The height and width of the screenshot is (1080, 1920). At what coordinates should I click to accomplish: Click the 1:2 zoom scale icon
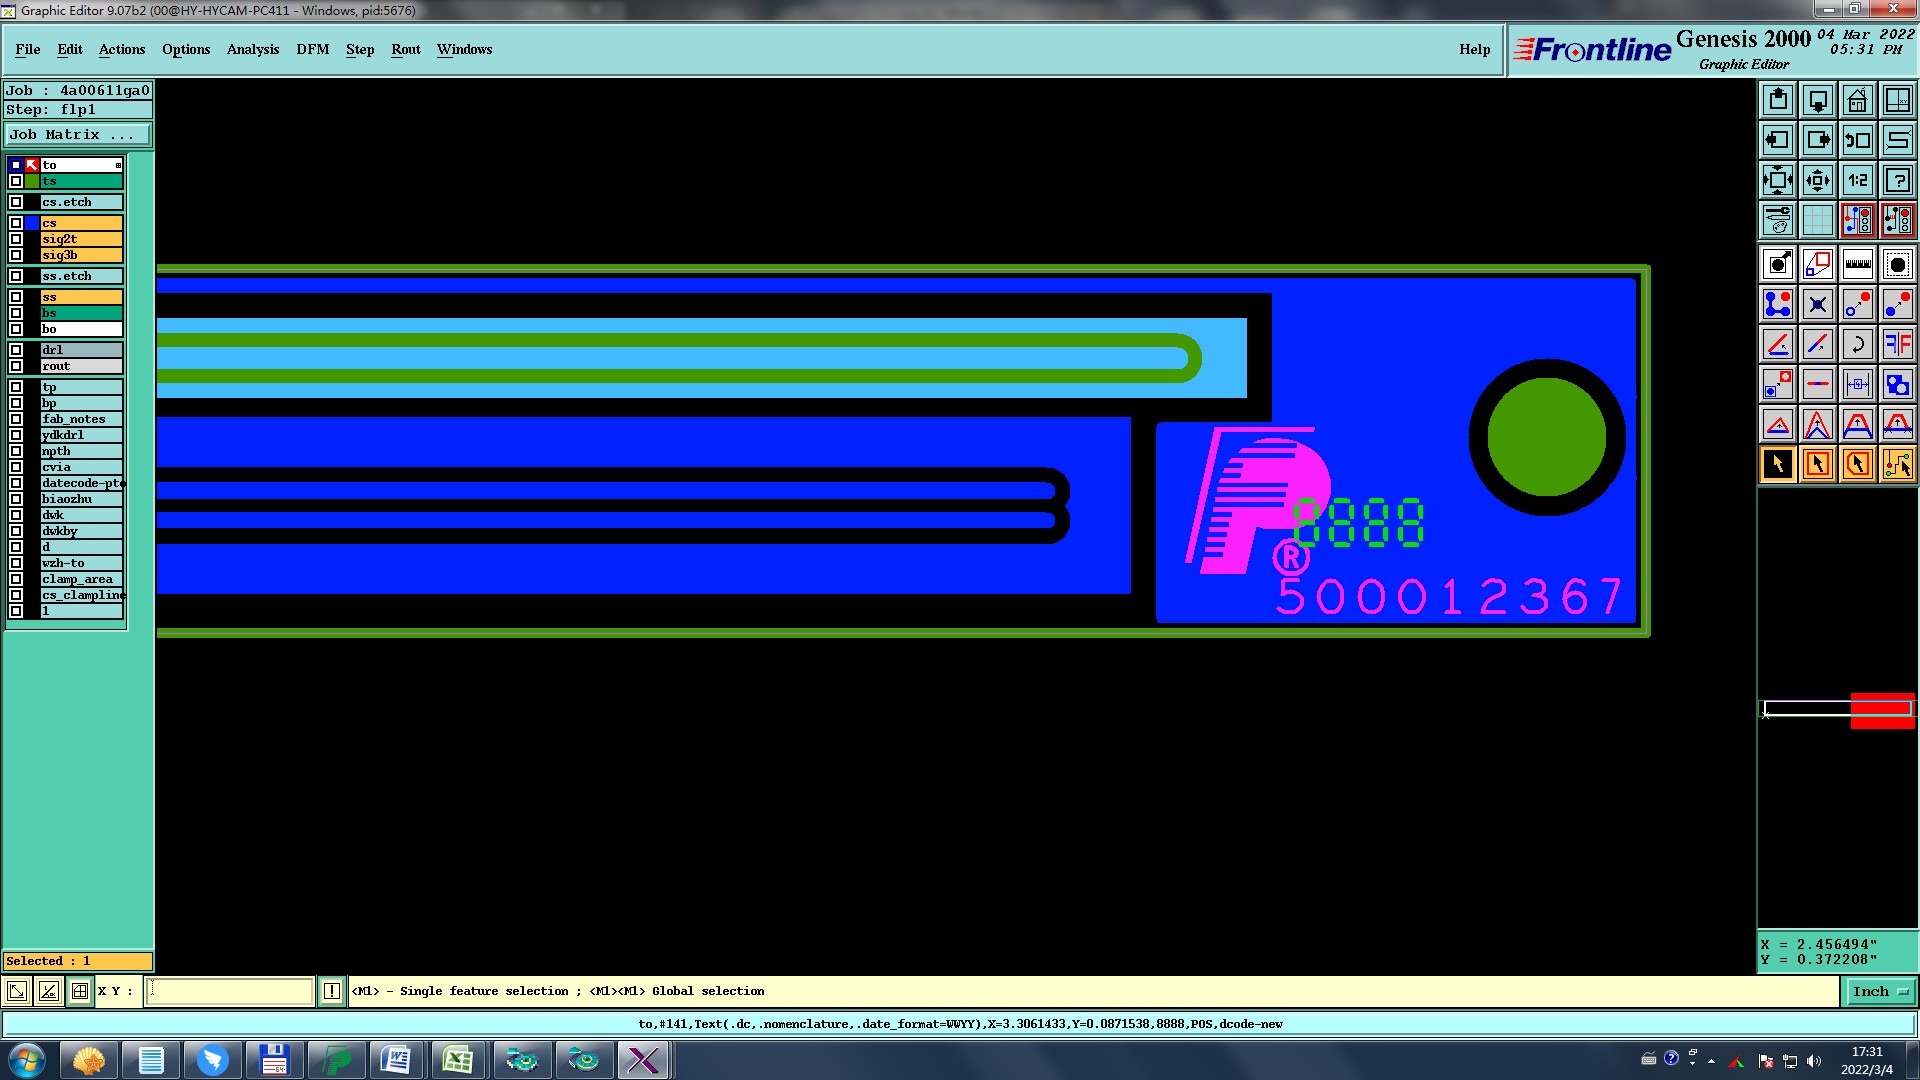pyautogui.click(x=1857, y=180)
